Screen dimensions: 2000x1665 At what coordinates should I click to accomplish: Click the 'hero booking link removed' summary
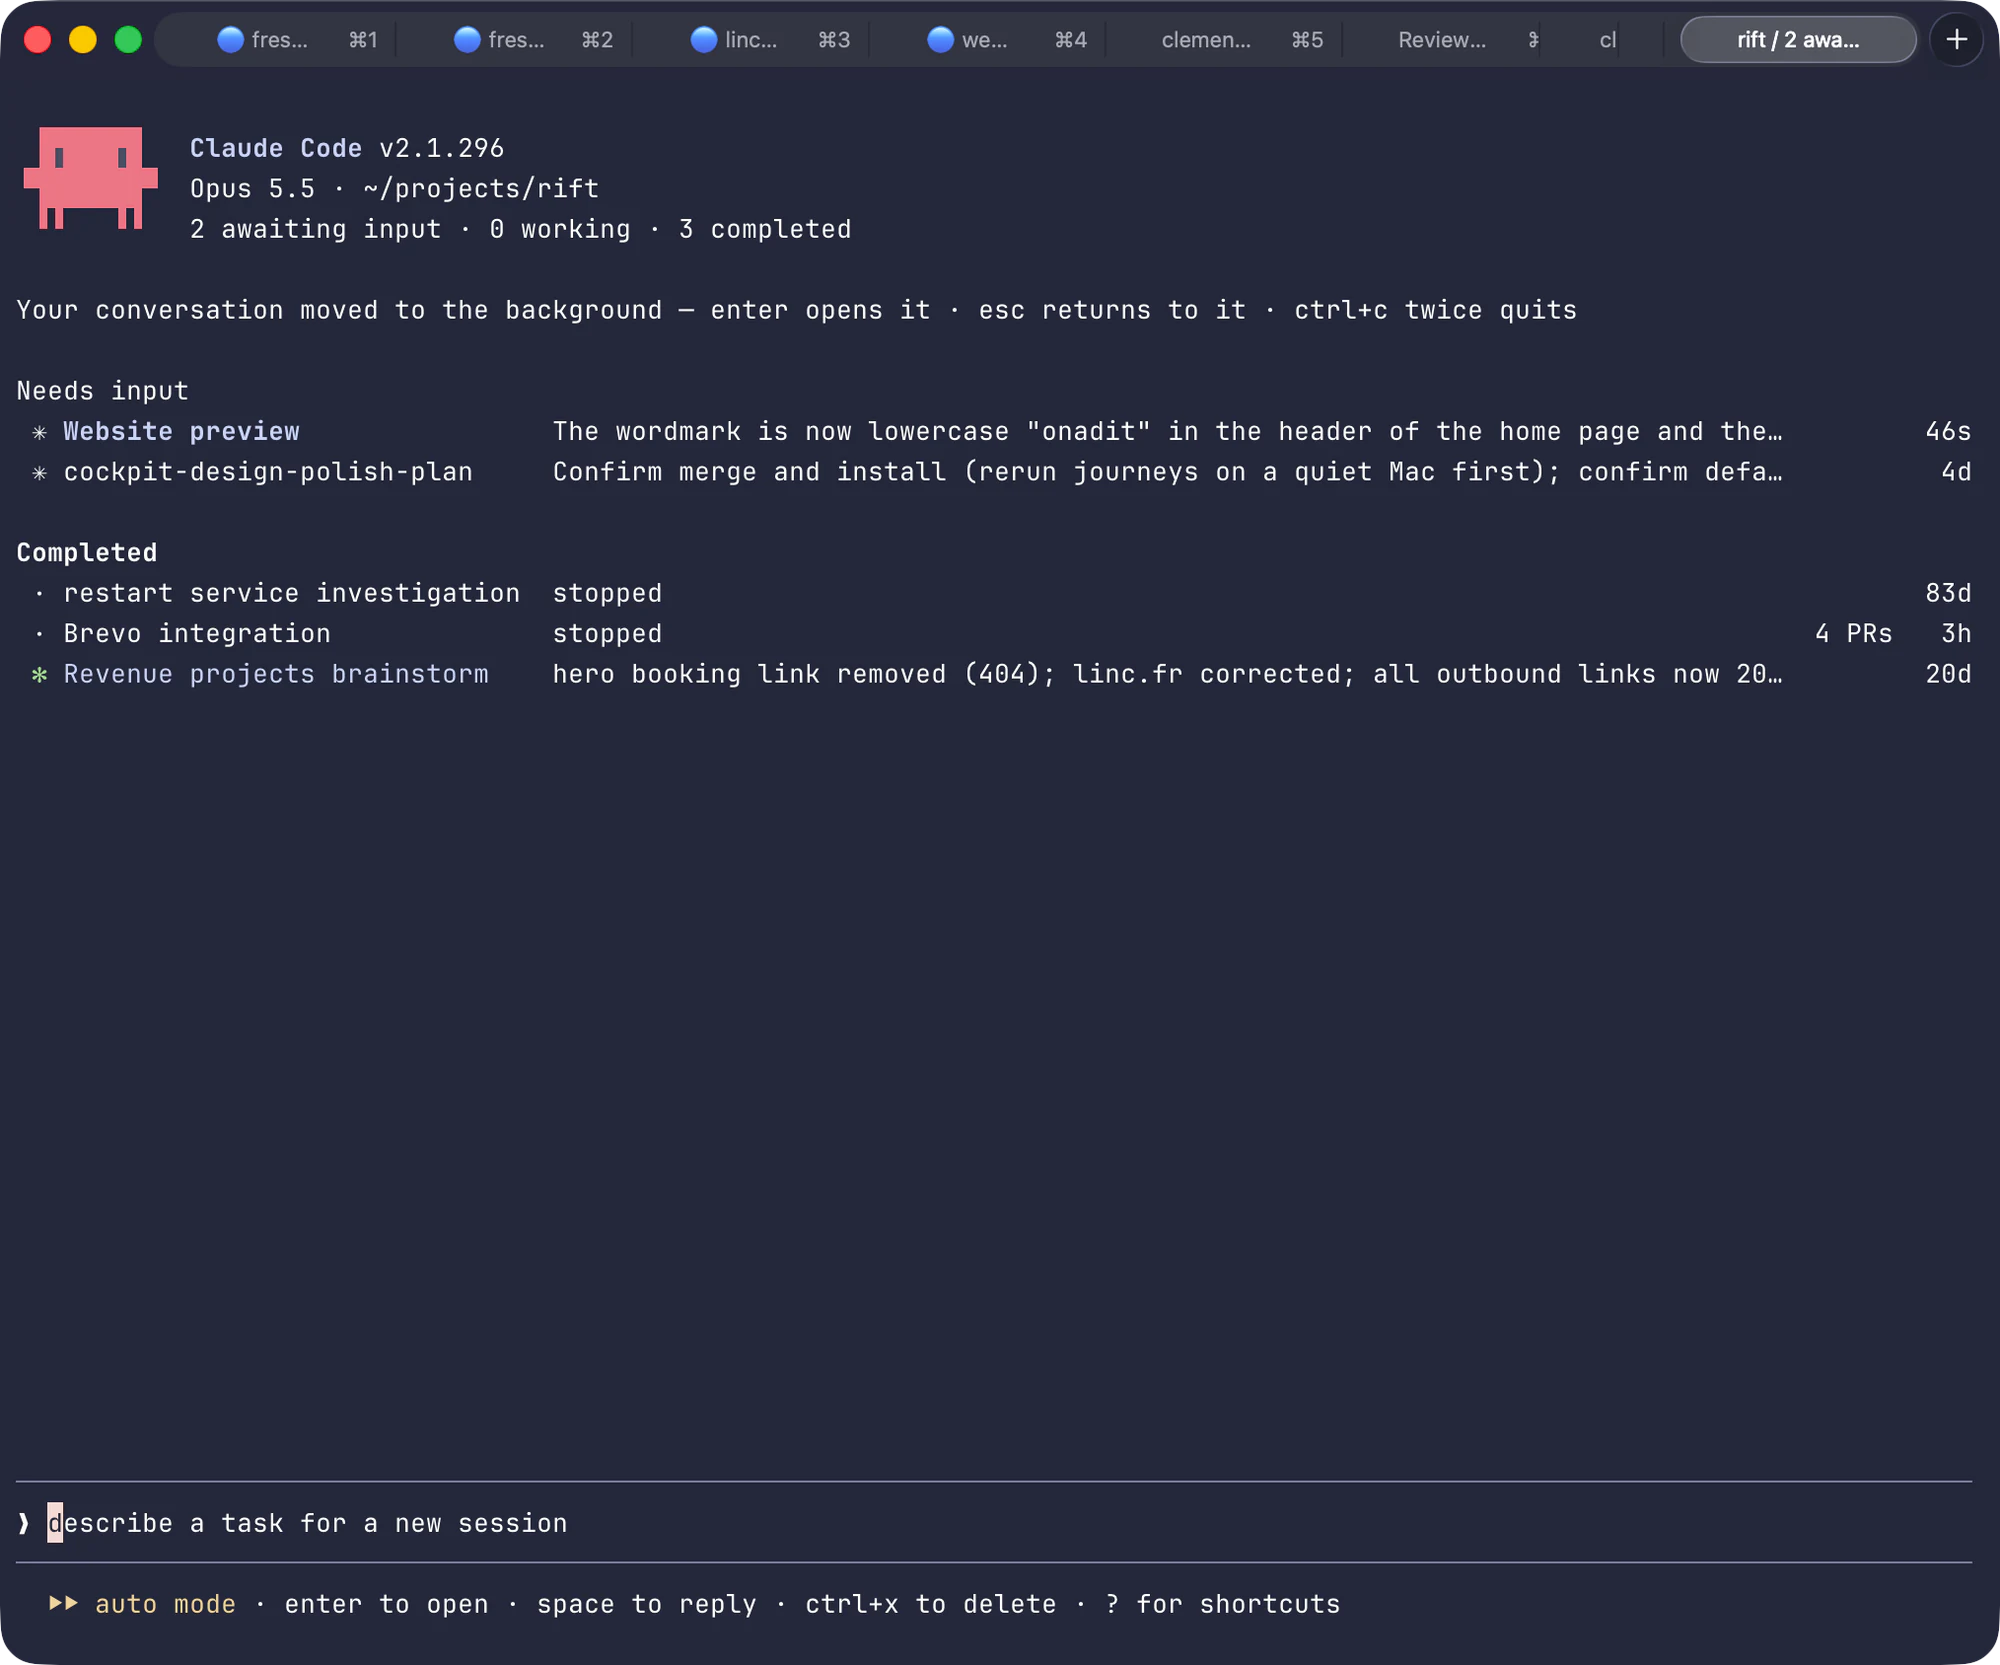pos(1167,674)
